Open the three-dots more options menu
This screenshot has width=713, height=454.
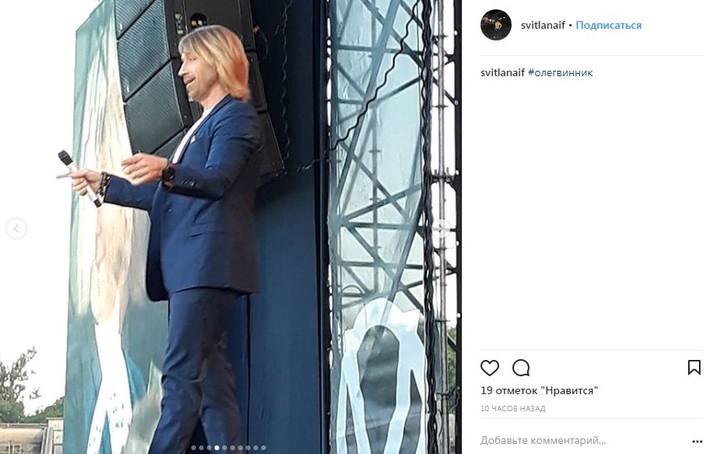pyautogui.click(x=698, y=441)
